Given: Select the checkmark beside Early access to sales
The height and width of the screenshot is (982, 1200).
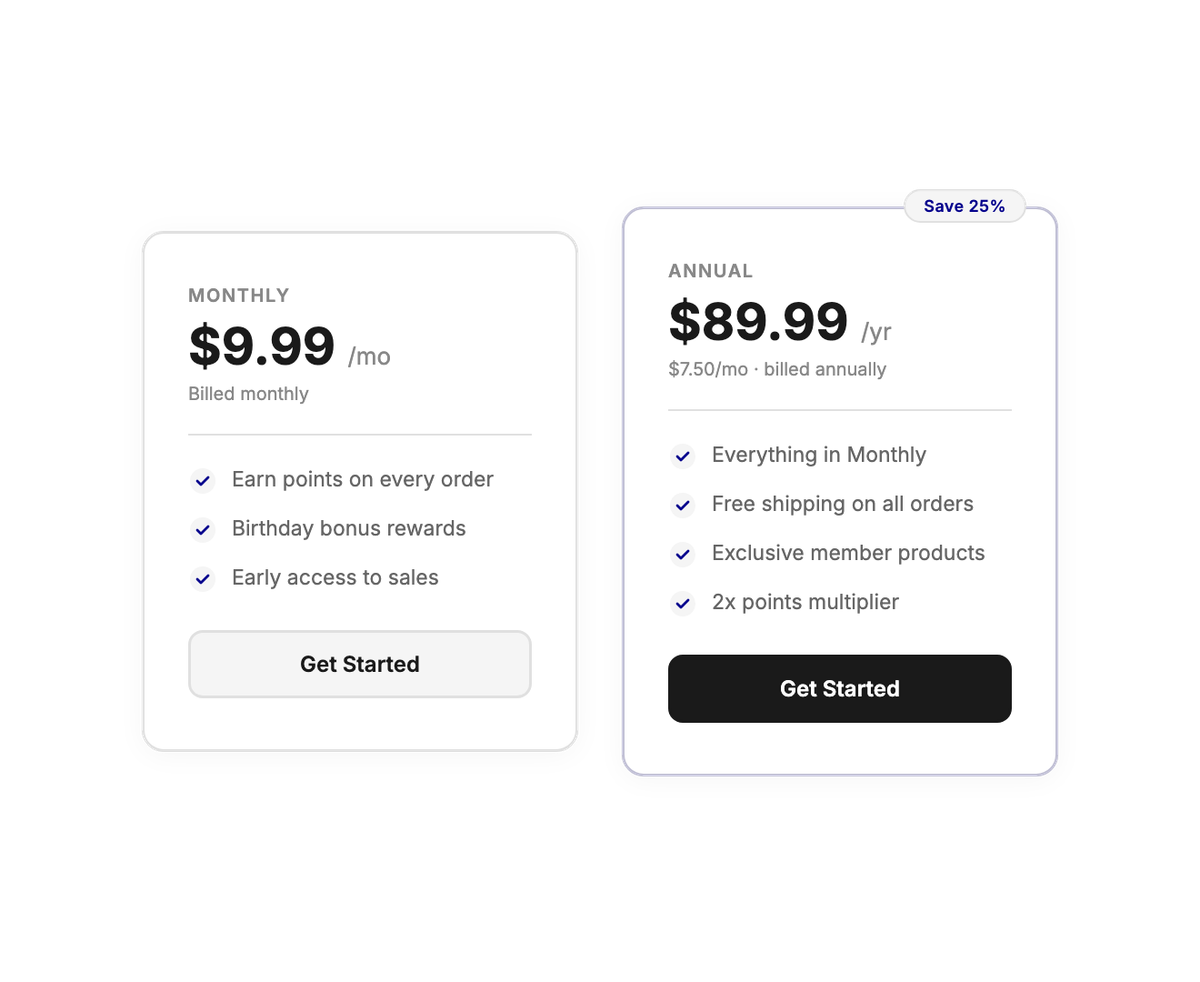Looking at the screenshot, I should (202, 578).
